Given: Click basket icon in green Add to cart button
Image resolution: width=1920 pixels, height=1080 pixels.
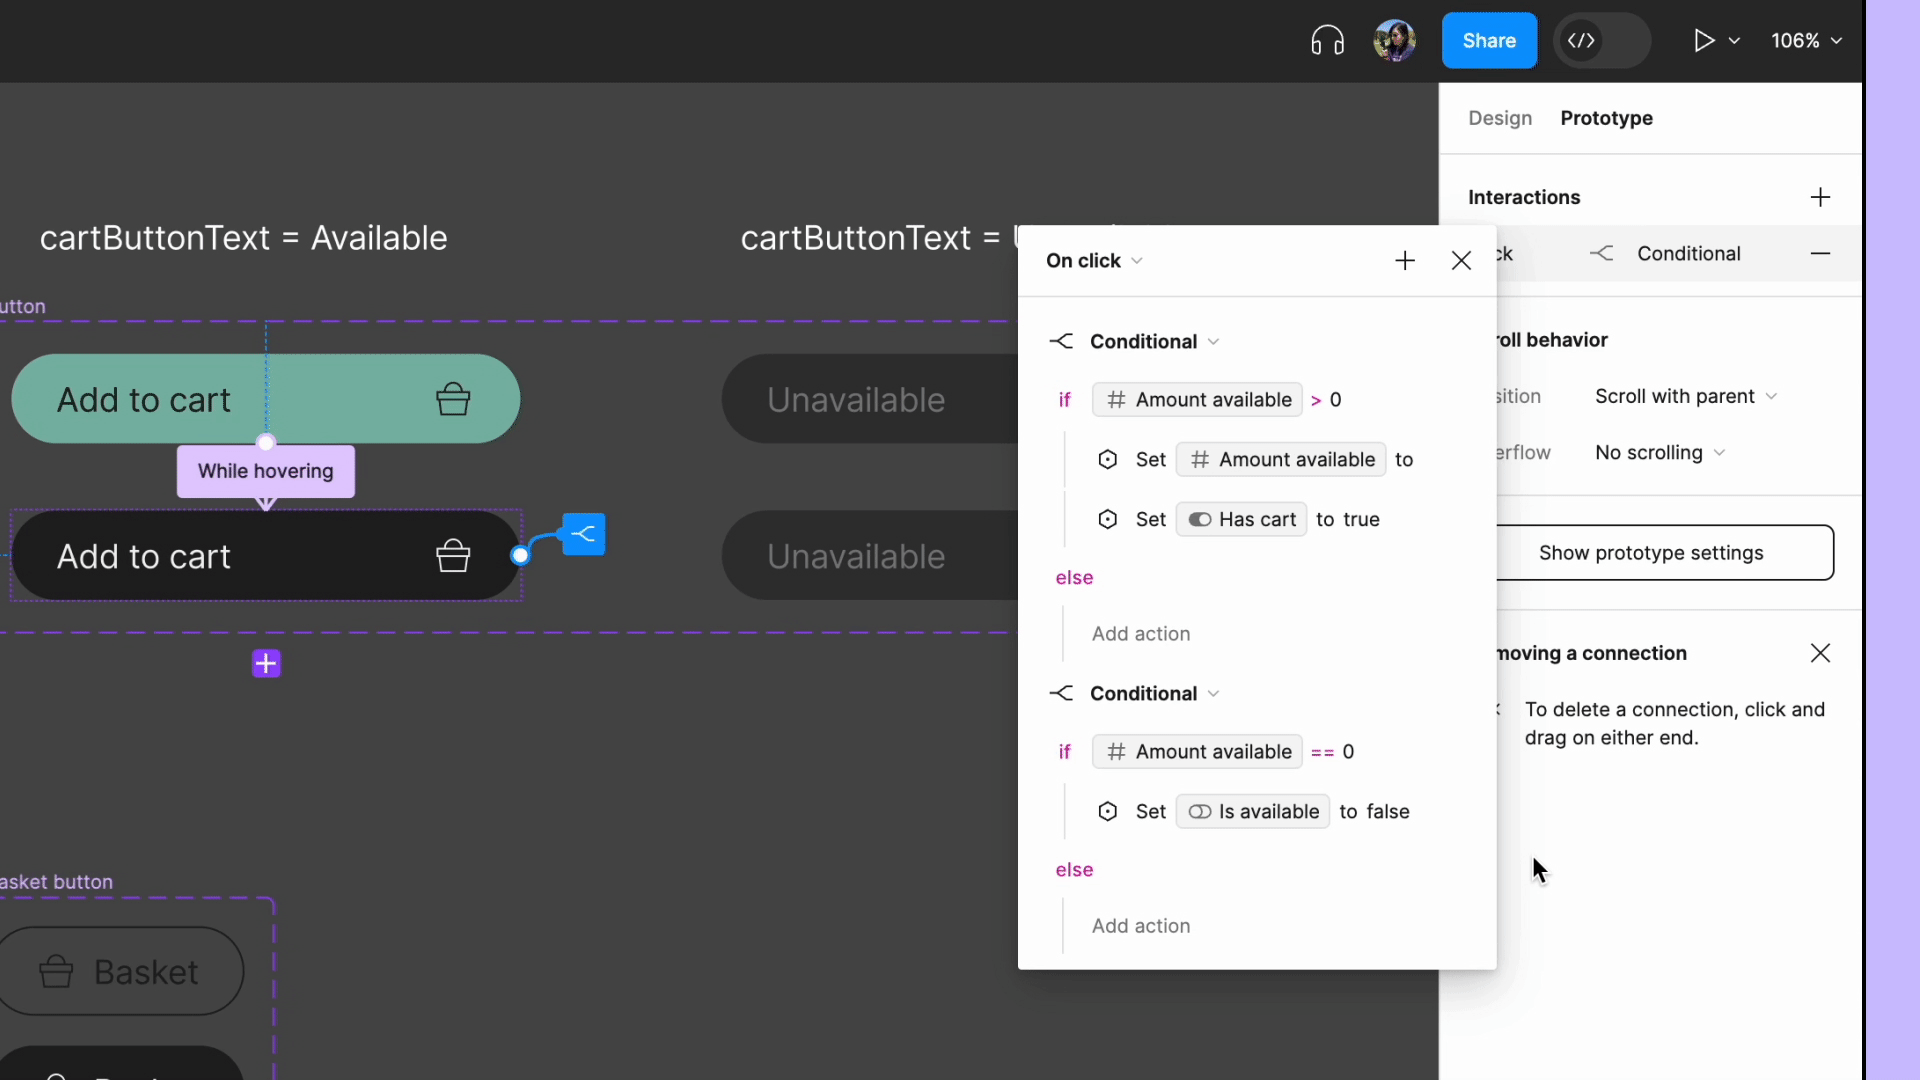Looking at the screenshot, I should pos(453,399).
